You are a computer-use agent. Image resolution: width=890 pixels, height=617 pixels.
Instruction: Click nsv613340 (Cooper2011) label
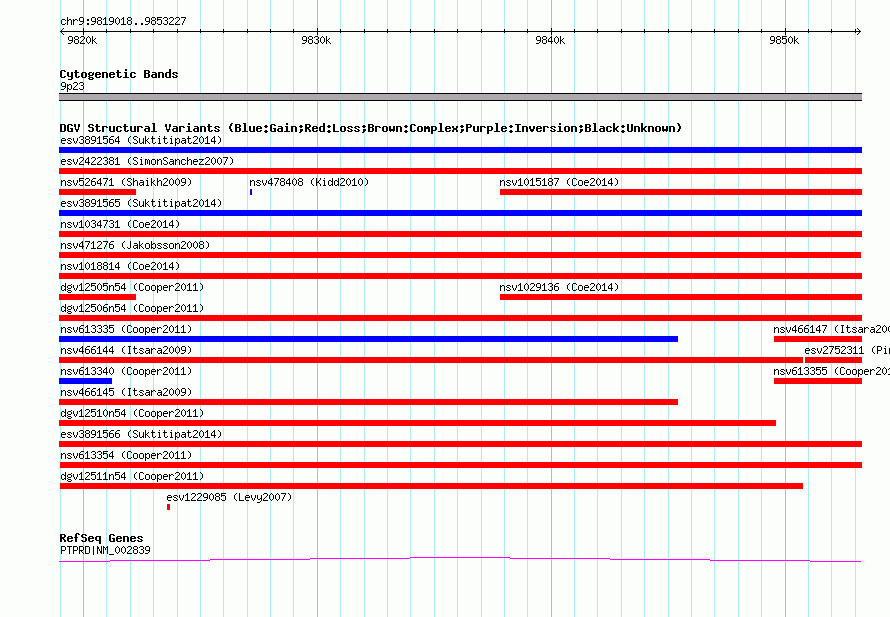coord(126,371)
